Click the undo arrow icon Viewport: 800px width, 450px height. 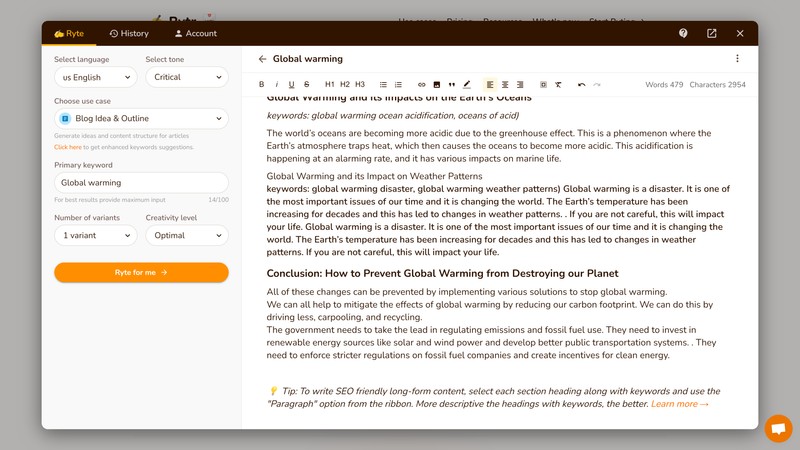tap(582, 85)
